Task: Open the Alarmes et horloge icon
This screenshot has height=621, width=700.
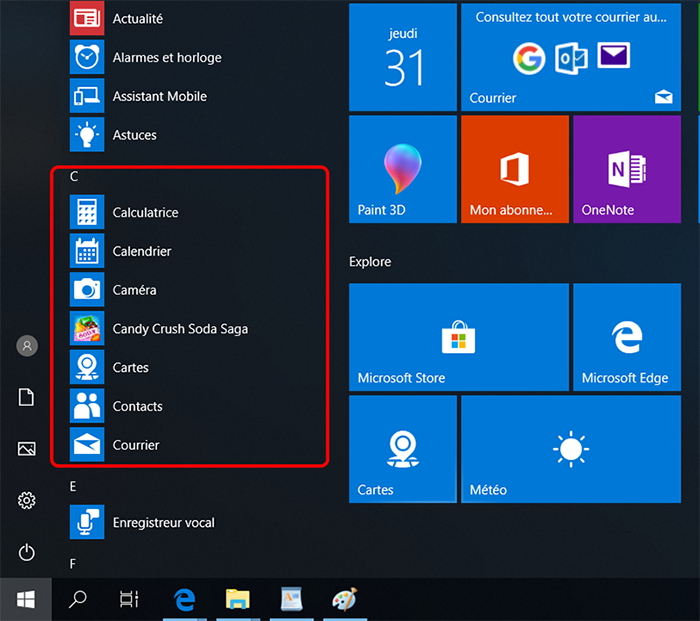Action: 87,57
